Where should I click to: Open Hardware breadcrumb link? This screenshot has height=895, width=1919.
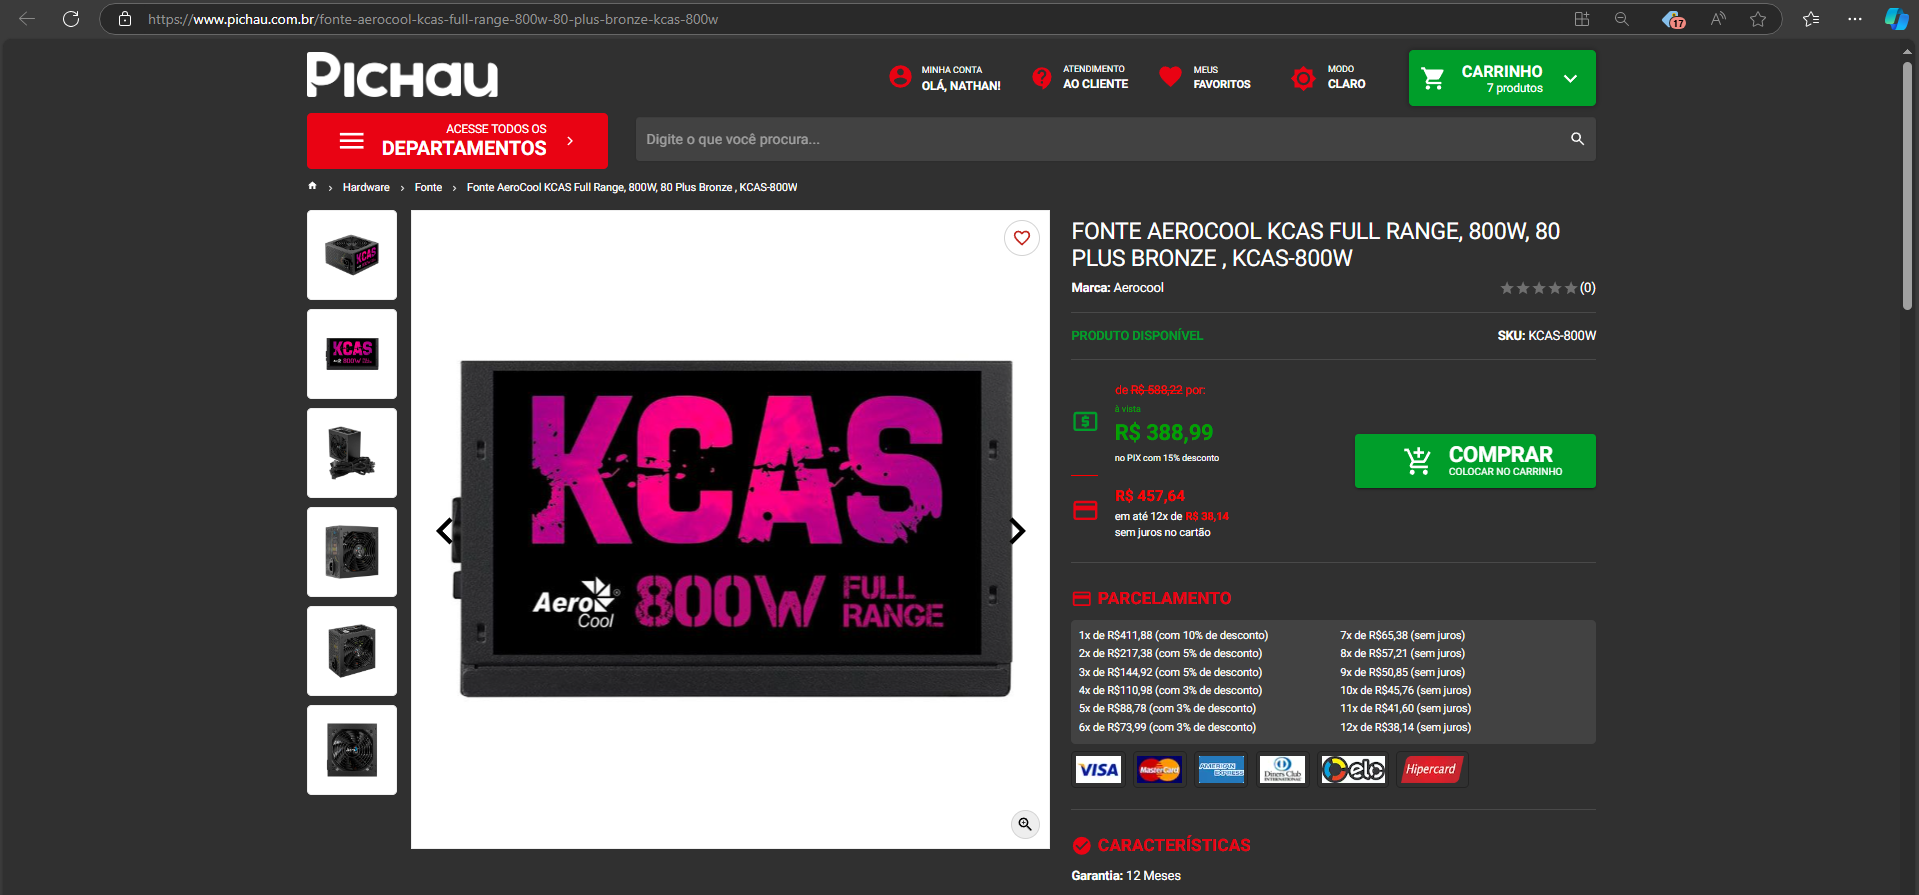[366, 187]
